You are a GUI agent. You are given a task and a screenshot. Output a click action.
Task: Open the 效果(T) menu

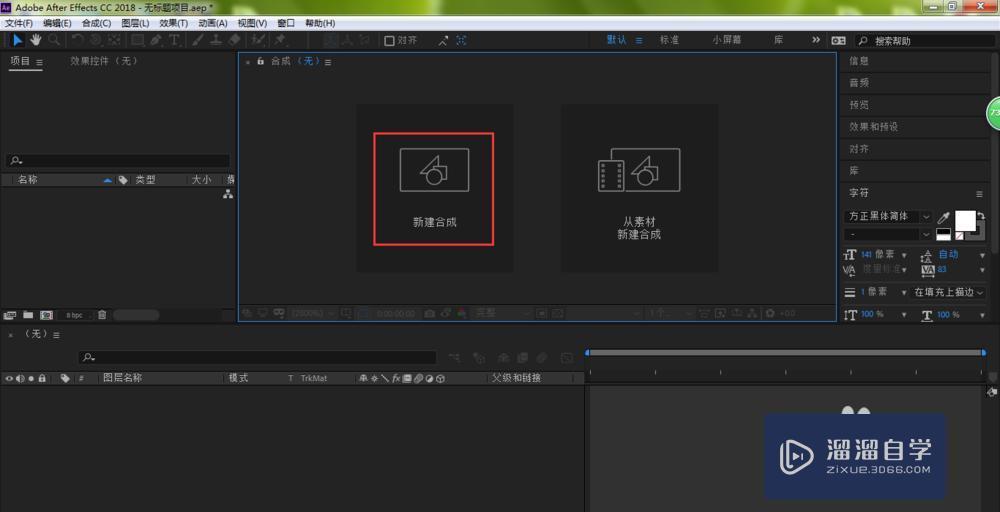coord(173,23)
